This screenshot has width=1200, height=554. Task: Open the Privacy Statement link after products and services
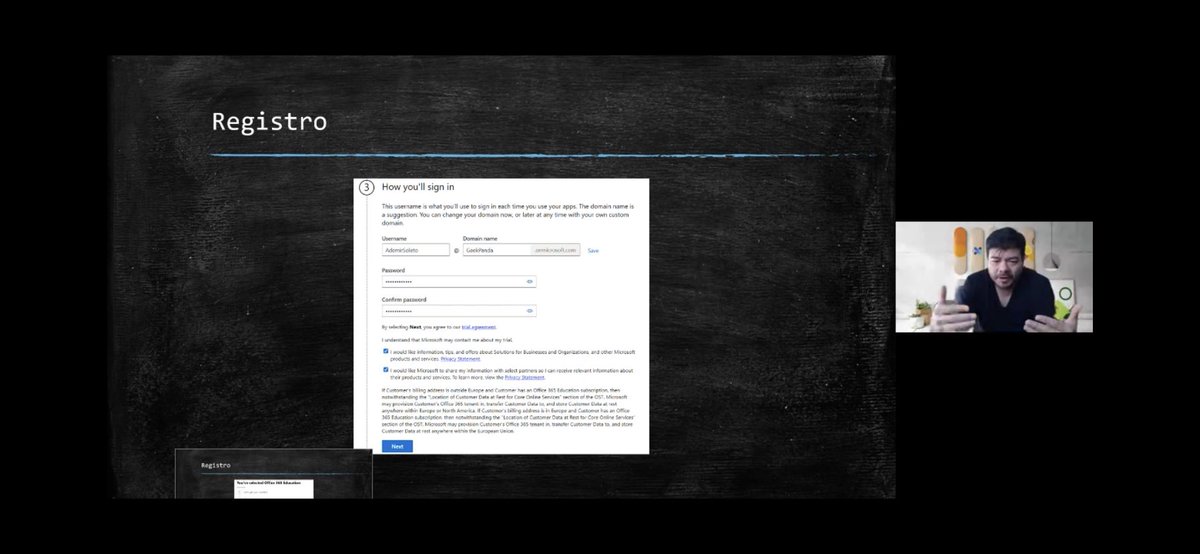pyautogui.click(x=460, y=358)
